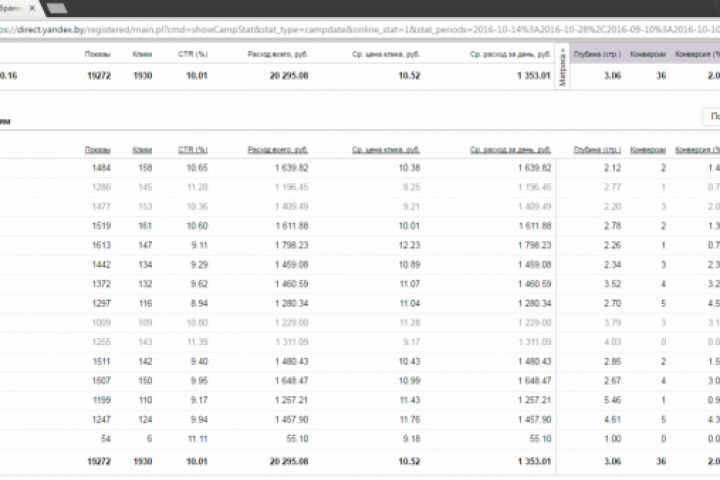Sort by underlined Ср. расход за день header

coord(510,150)
